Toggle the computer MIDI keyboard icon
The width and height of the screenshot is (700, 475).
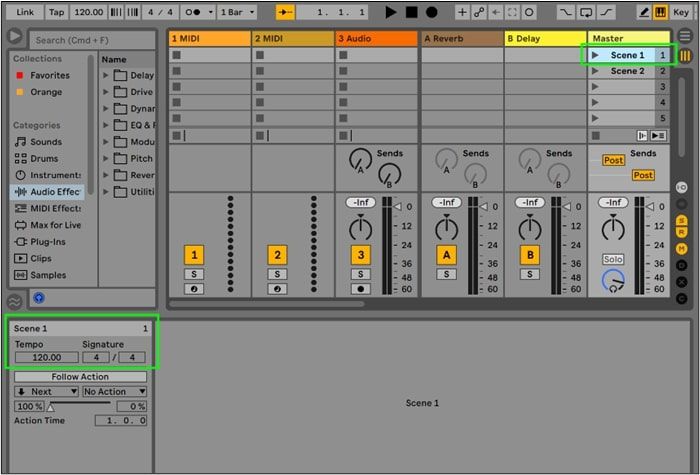660,12
